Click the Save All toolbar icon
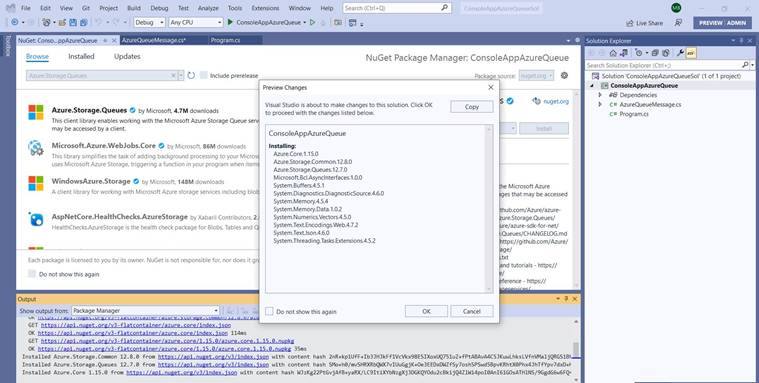This screenshot has width=759, height=383. tap(83, 23)
